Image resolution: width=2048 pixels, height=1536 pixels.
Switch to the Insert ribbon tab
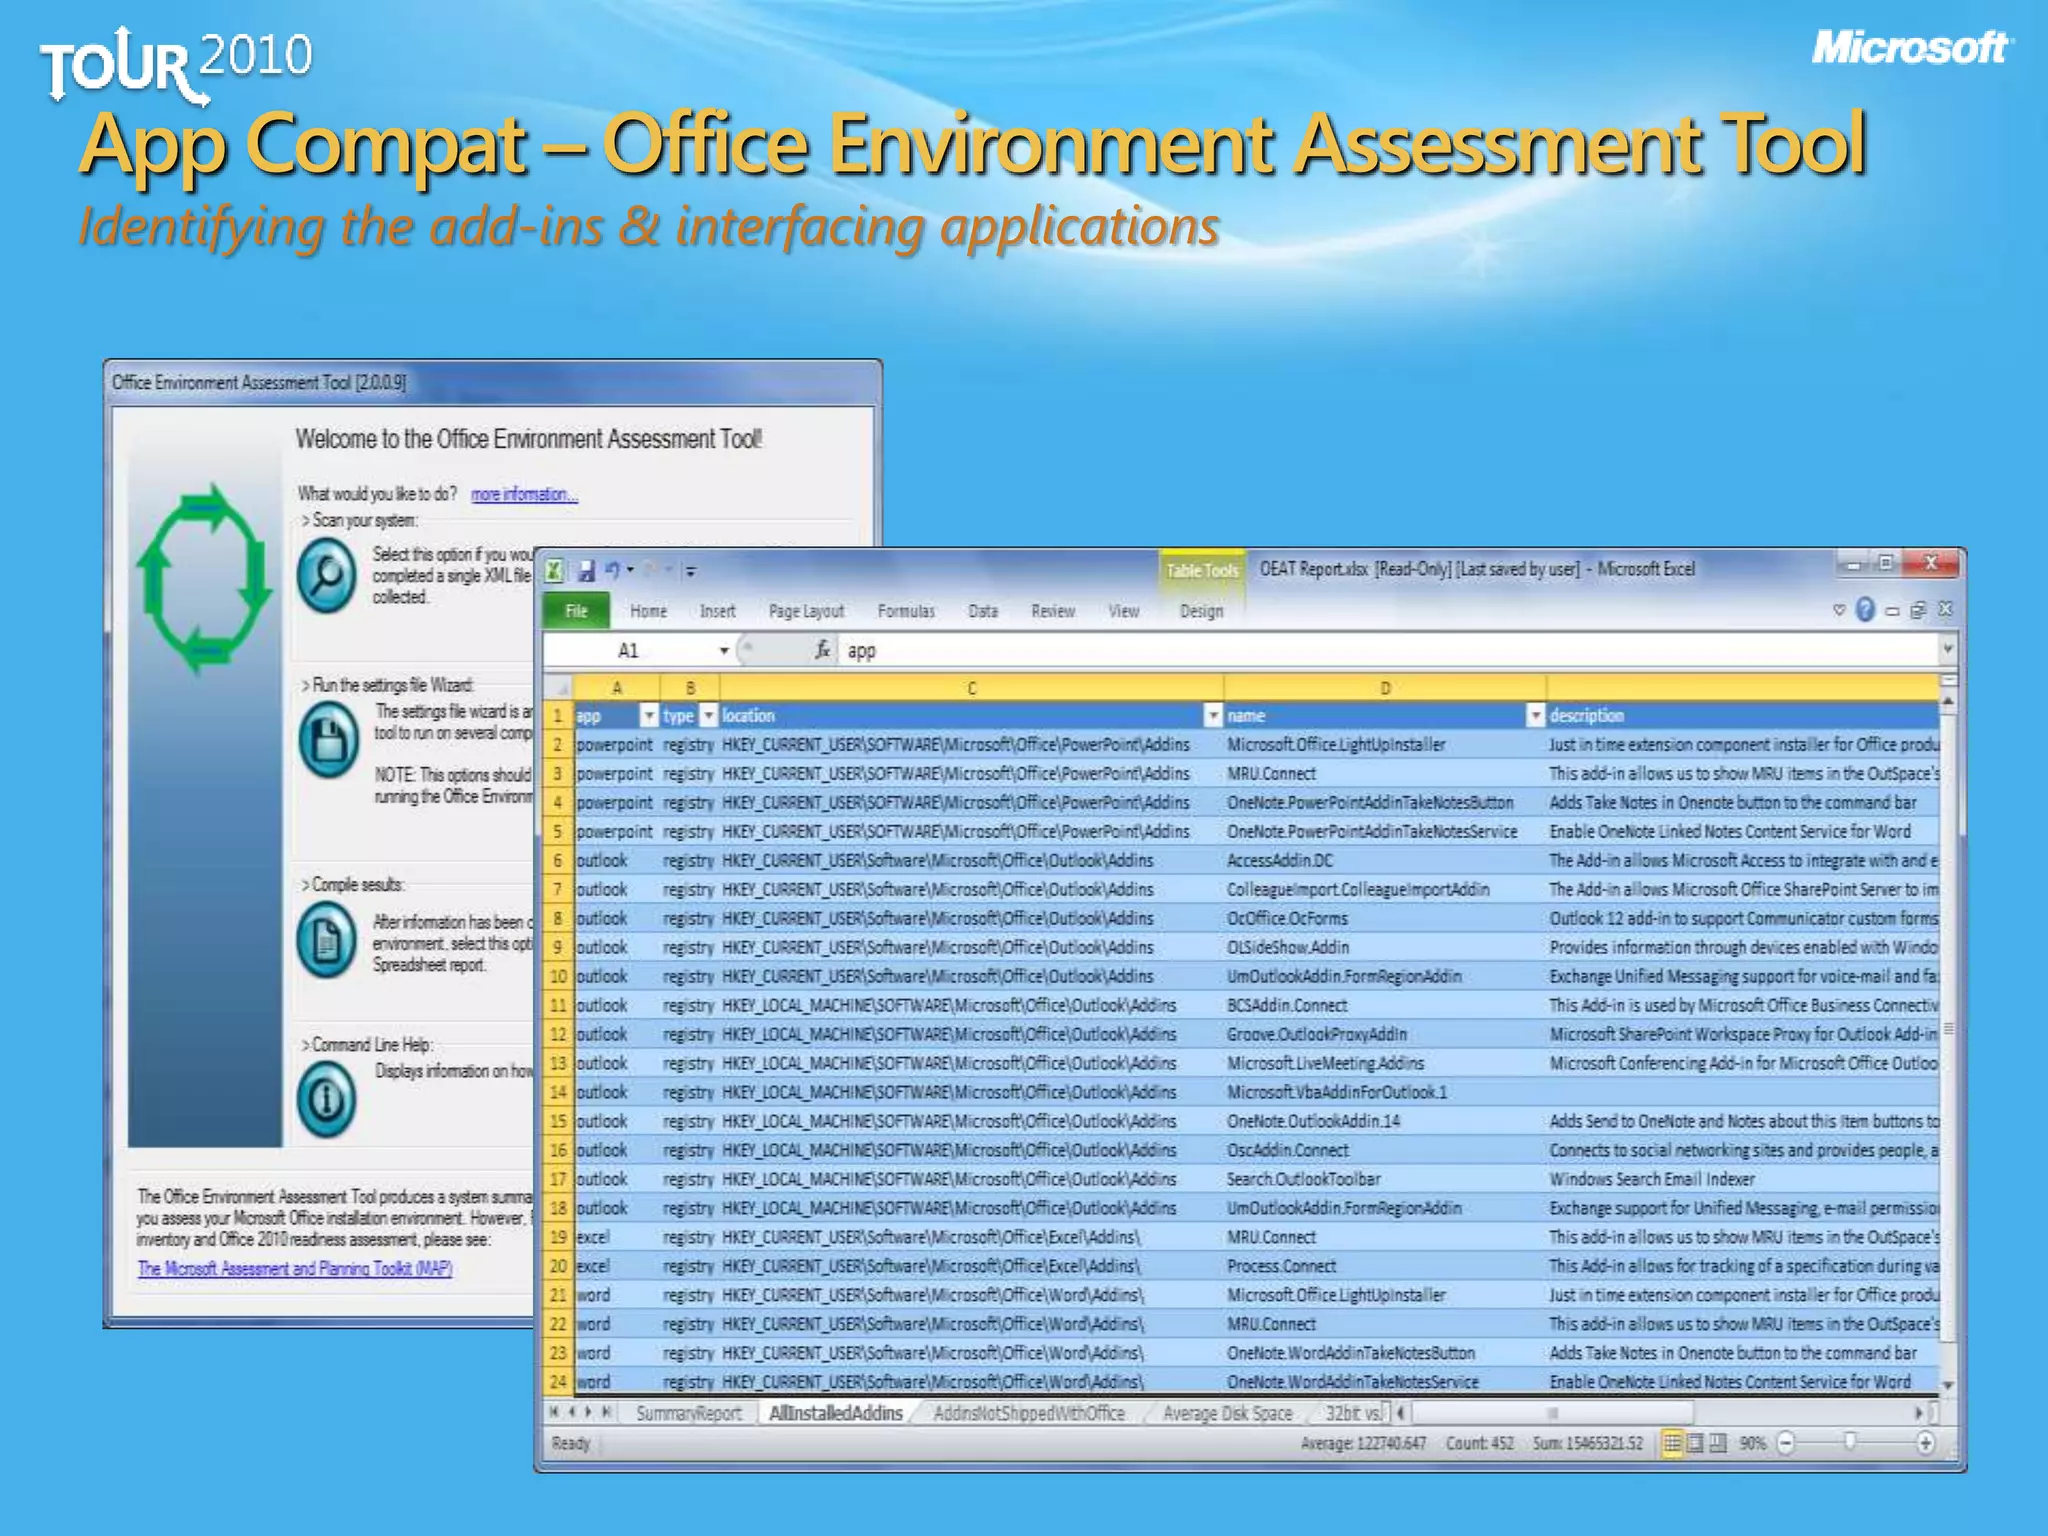(x=717, y=611)
